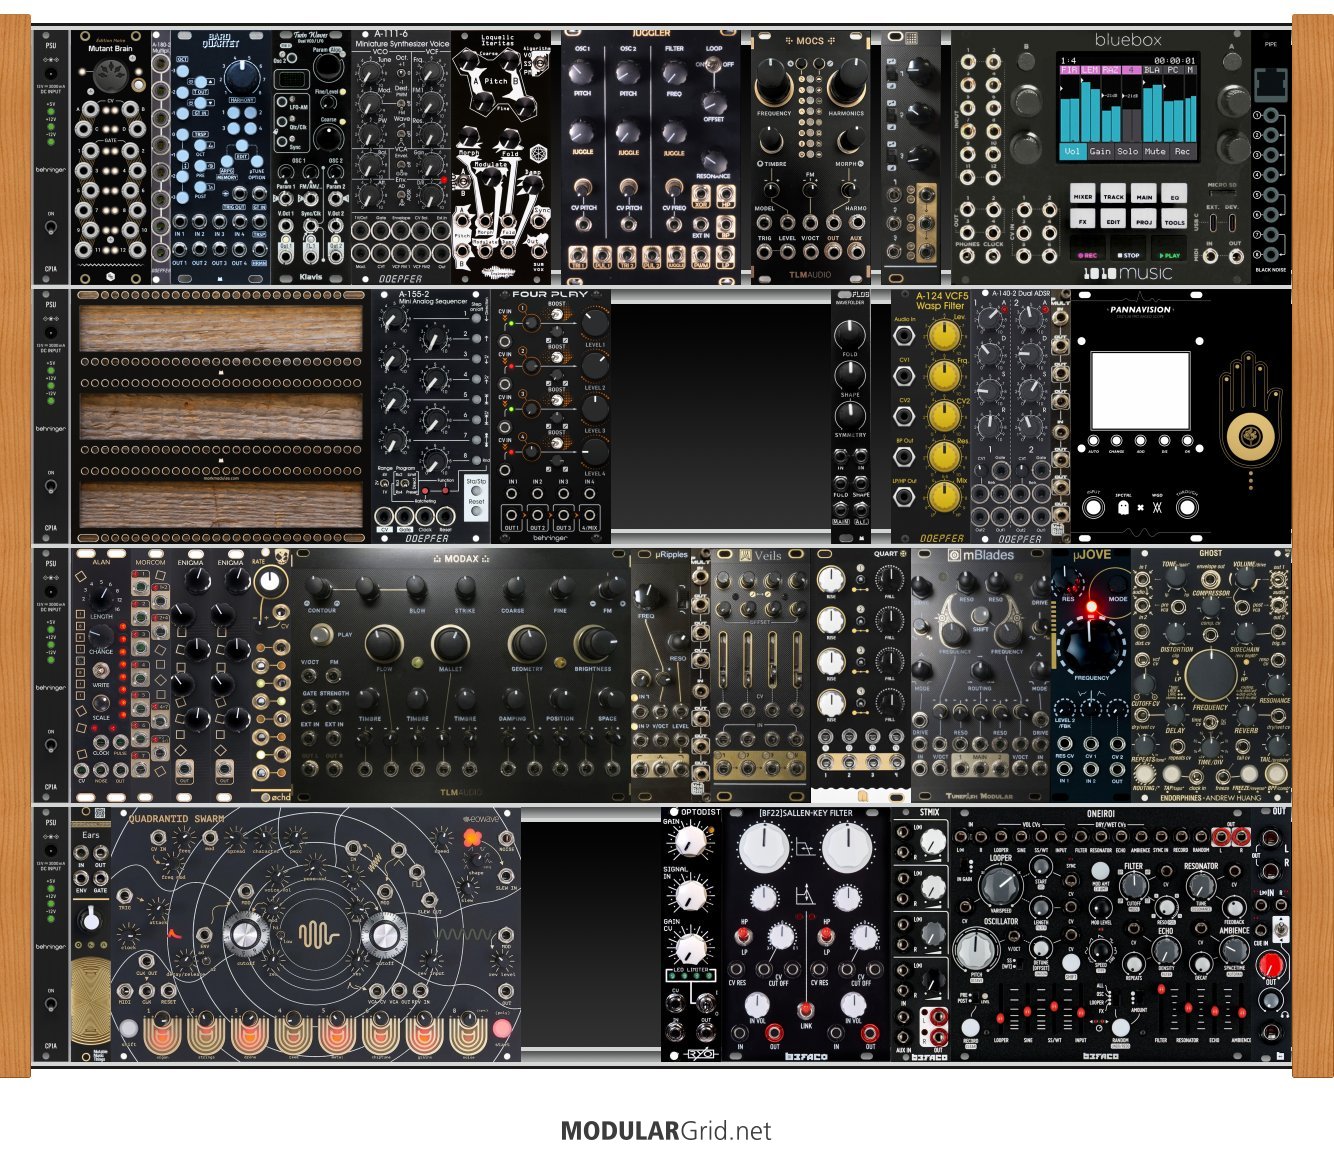This screenshot has height=1152, width=1334.
Task: Flip the left HP/LP switch on BF22 filter
Action: 744,936
